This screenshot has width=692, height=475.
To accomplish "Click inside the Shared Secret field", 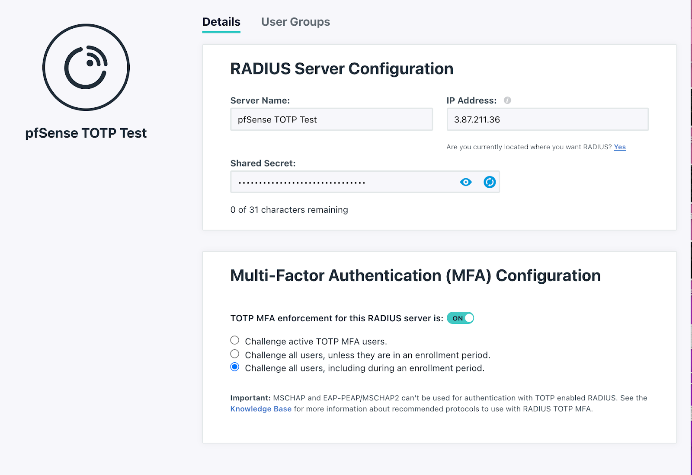I will pyautogui.click(x=340, y=182).
